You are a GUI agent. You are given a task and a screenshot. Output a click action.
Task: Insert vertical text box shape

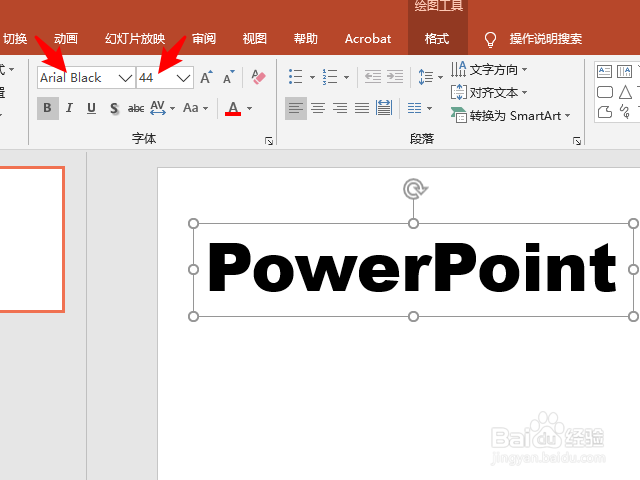pyautogui.click(x=624, y=71)
